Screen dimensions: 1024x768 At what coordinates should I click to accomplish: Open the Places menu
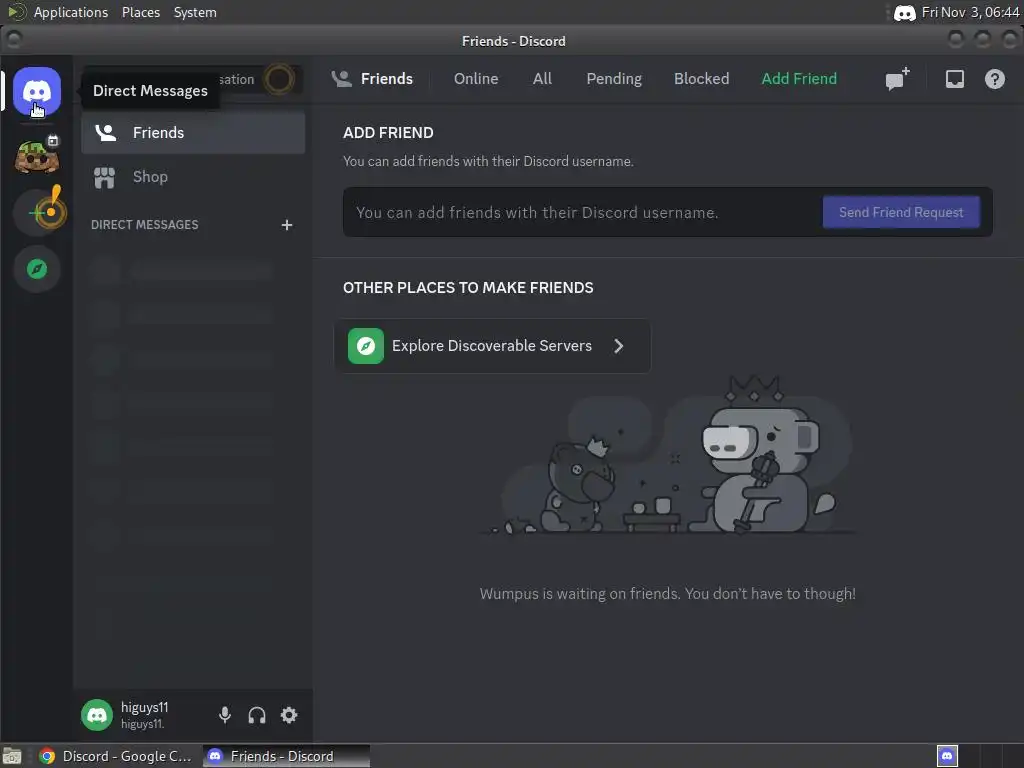pyautogui.click(x=140, y=12)
